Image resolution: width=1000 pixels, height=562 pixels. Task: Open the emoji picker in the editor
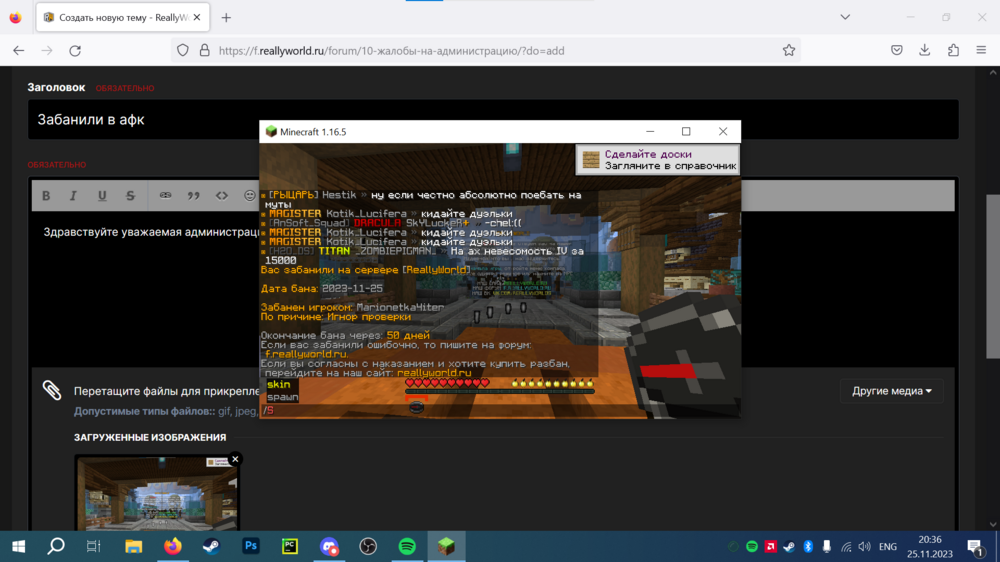(249, 196)
